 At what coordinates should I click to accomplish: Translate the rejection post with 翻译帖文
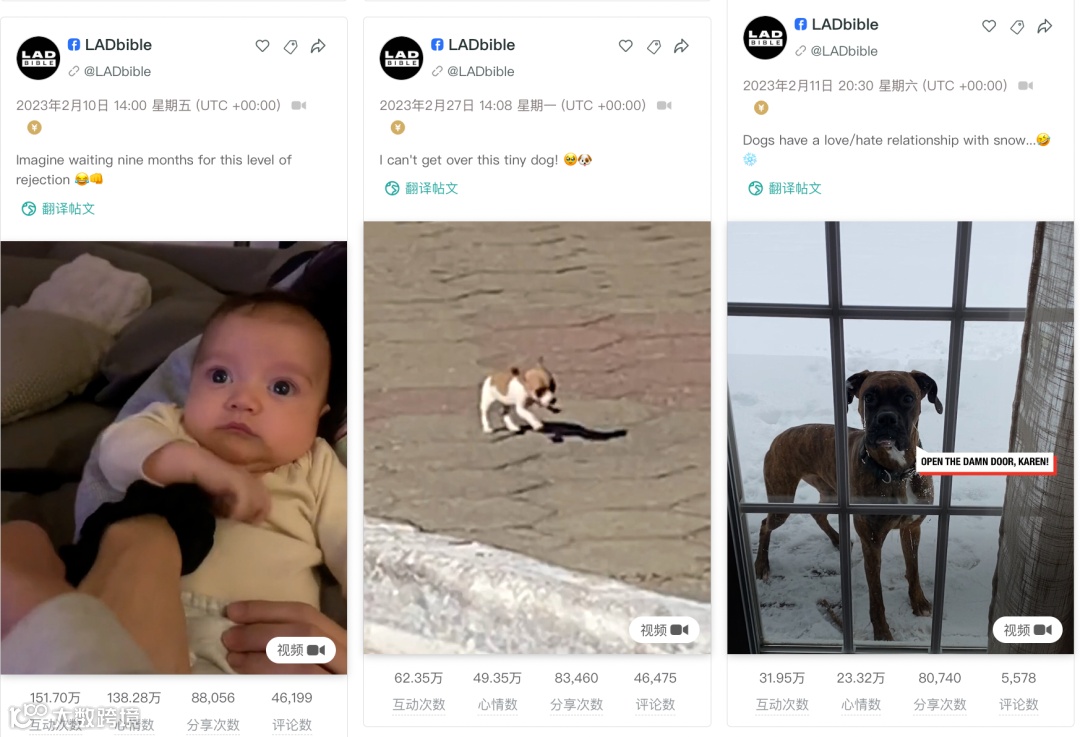pos(58,209)
